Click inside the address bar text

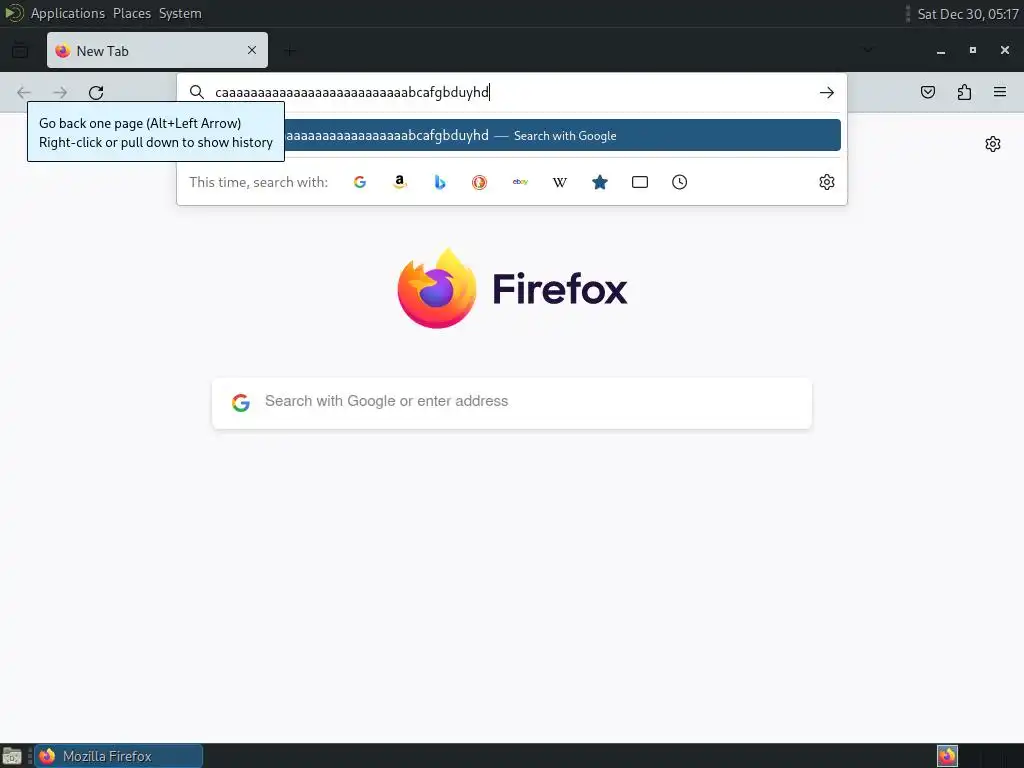[352, 93]
